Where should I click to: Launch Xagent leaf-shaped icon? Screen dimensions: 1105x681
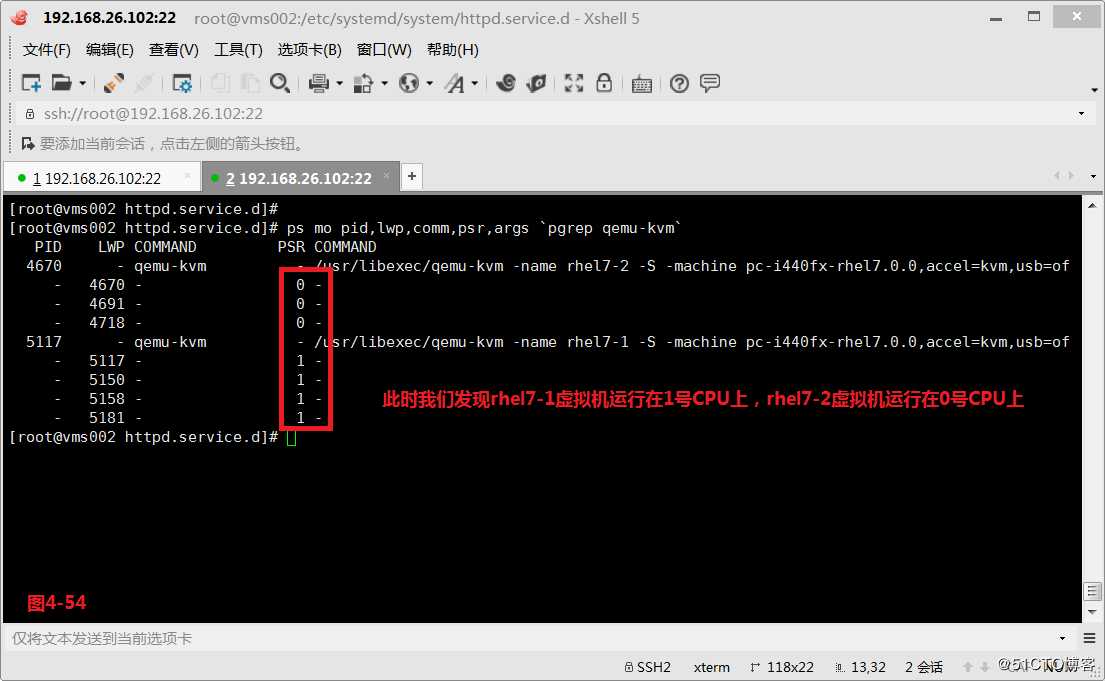tap(536, 83)
